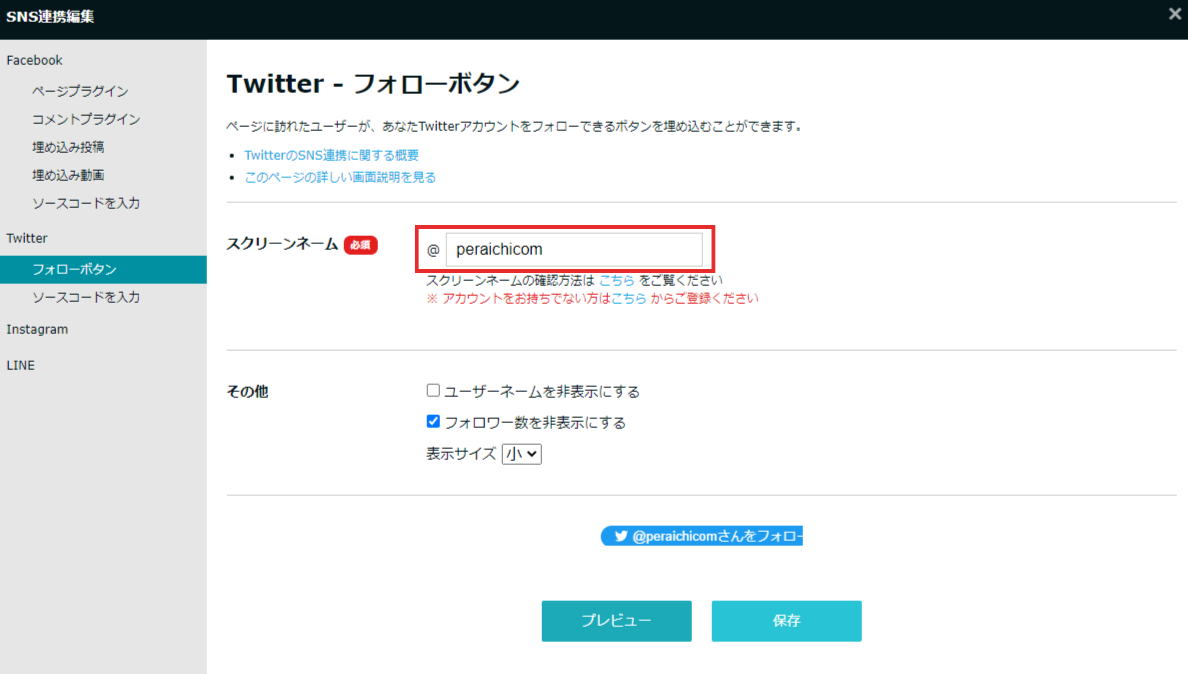Viewport: 1188px width, 674px height.
Task: Open the TwitterのSNS連携に関する概要 link
Action: point(330,155)
